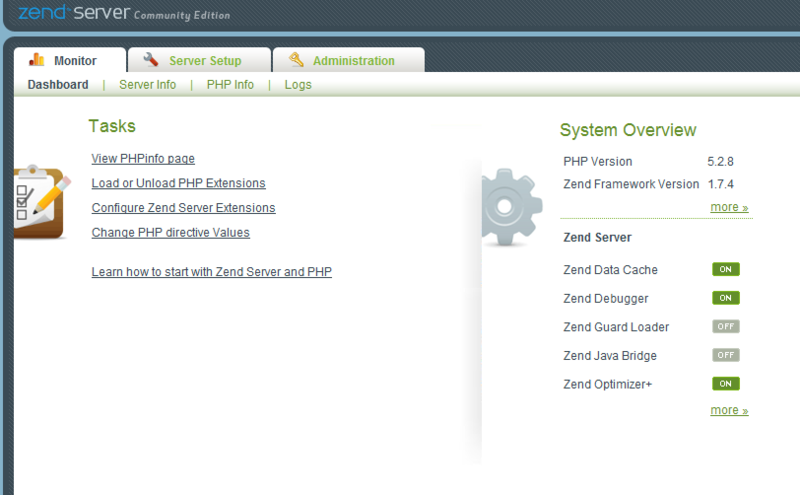Viewport: 800px width, 495px height.
Task: Click the more link under Zend Framework Version
Action: (x=729, y=207)
